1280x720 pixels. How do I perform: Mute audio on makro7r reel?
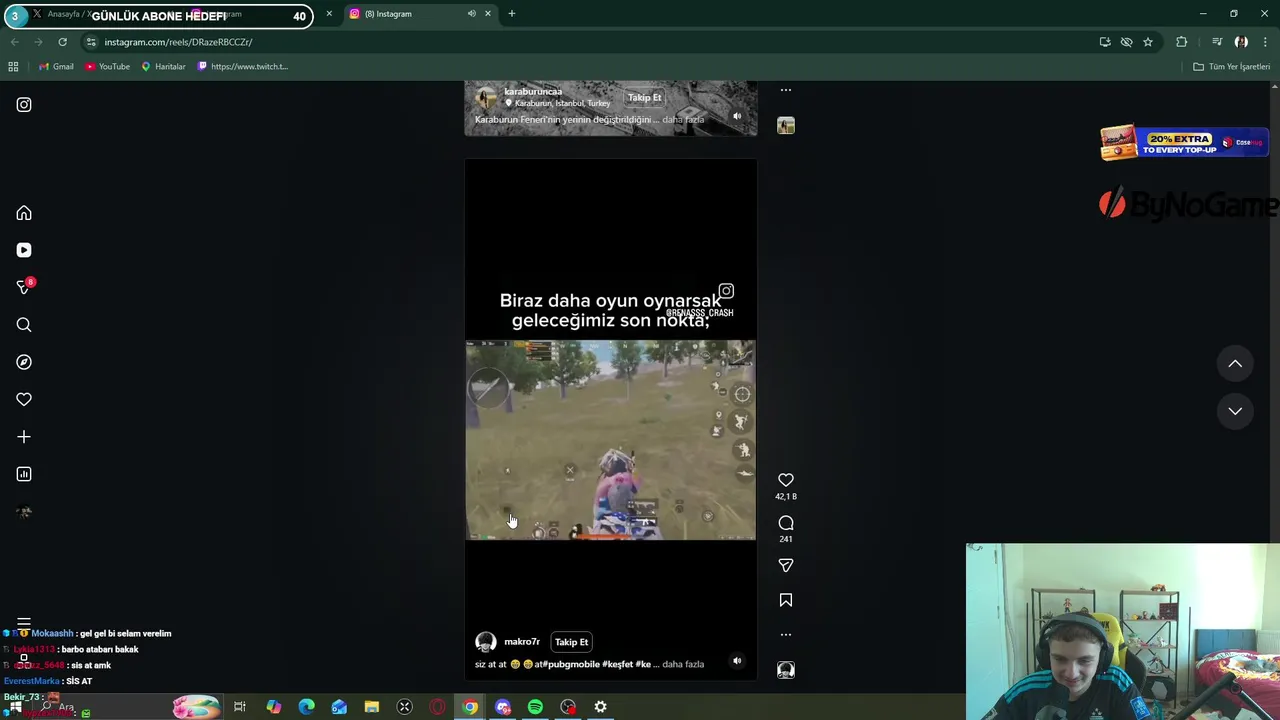click(737, 661)
